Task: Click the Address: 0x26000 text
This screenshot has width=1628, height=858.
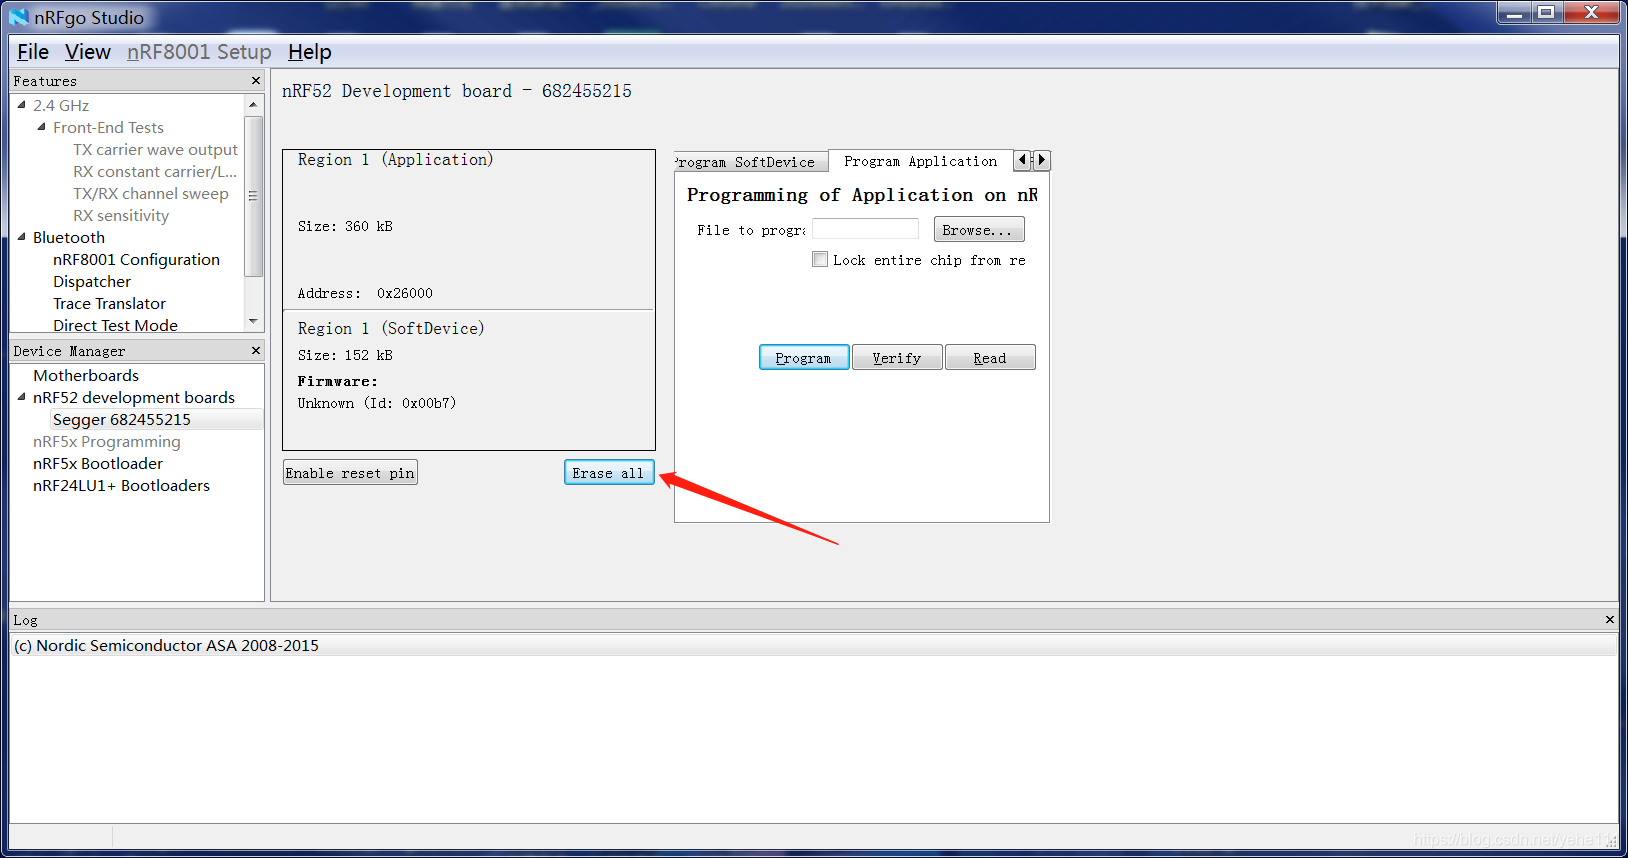Action: pyautogui.click(x=365, y=293)
